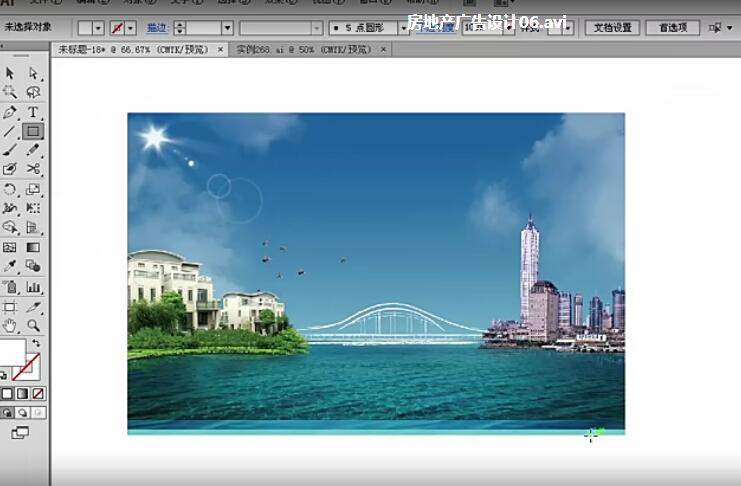Switch paint mode to Gradient
The height and width of the screenshot is (486, 741).
coord(23,393)
